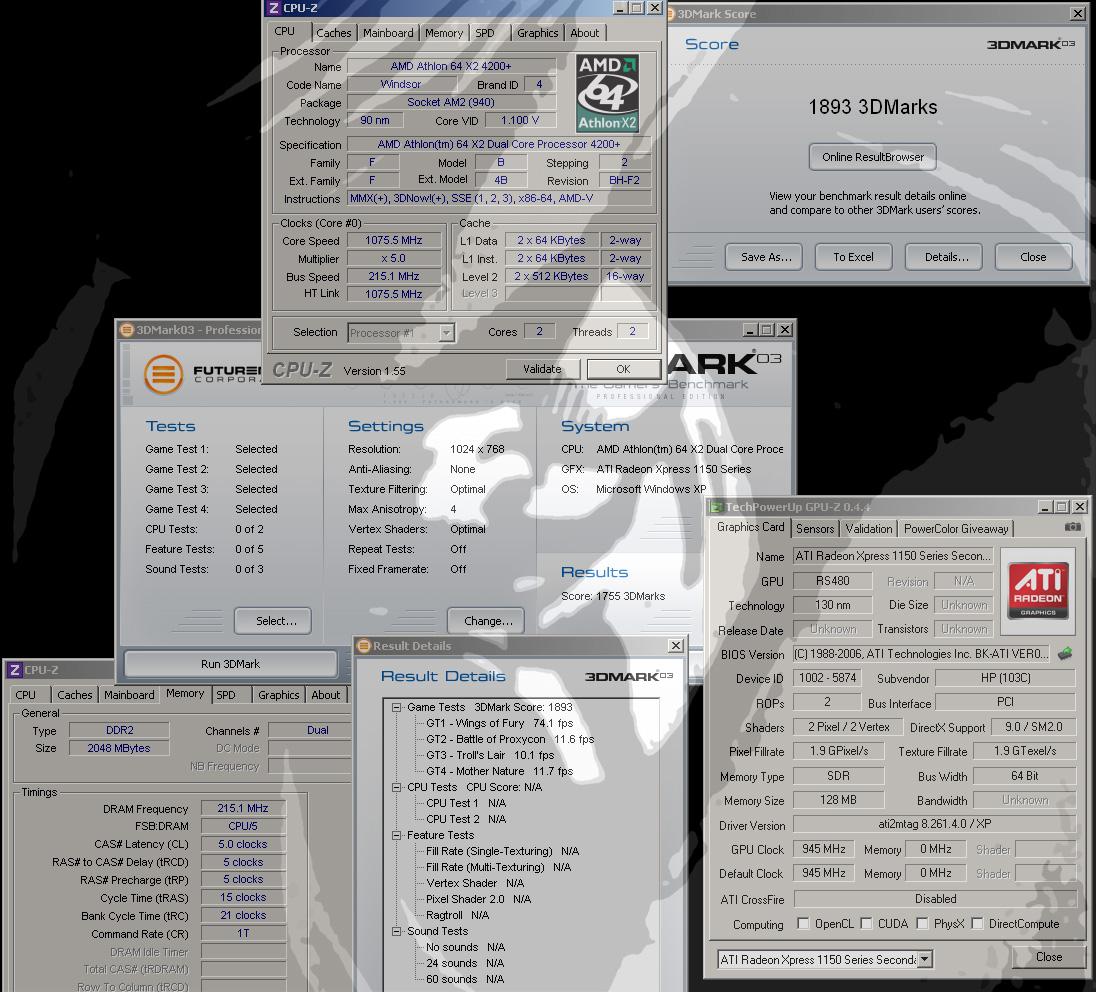Enable the CUDA checkbox
This screenshot has height=992, width=1096.
(867, 923)
